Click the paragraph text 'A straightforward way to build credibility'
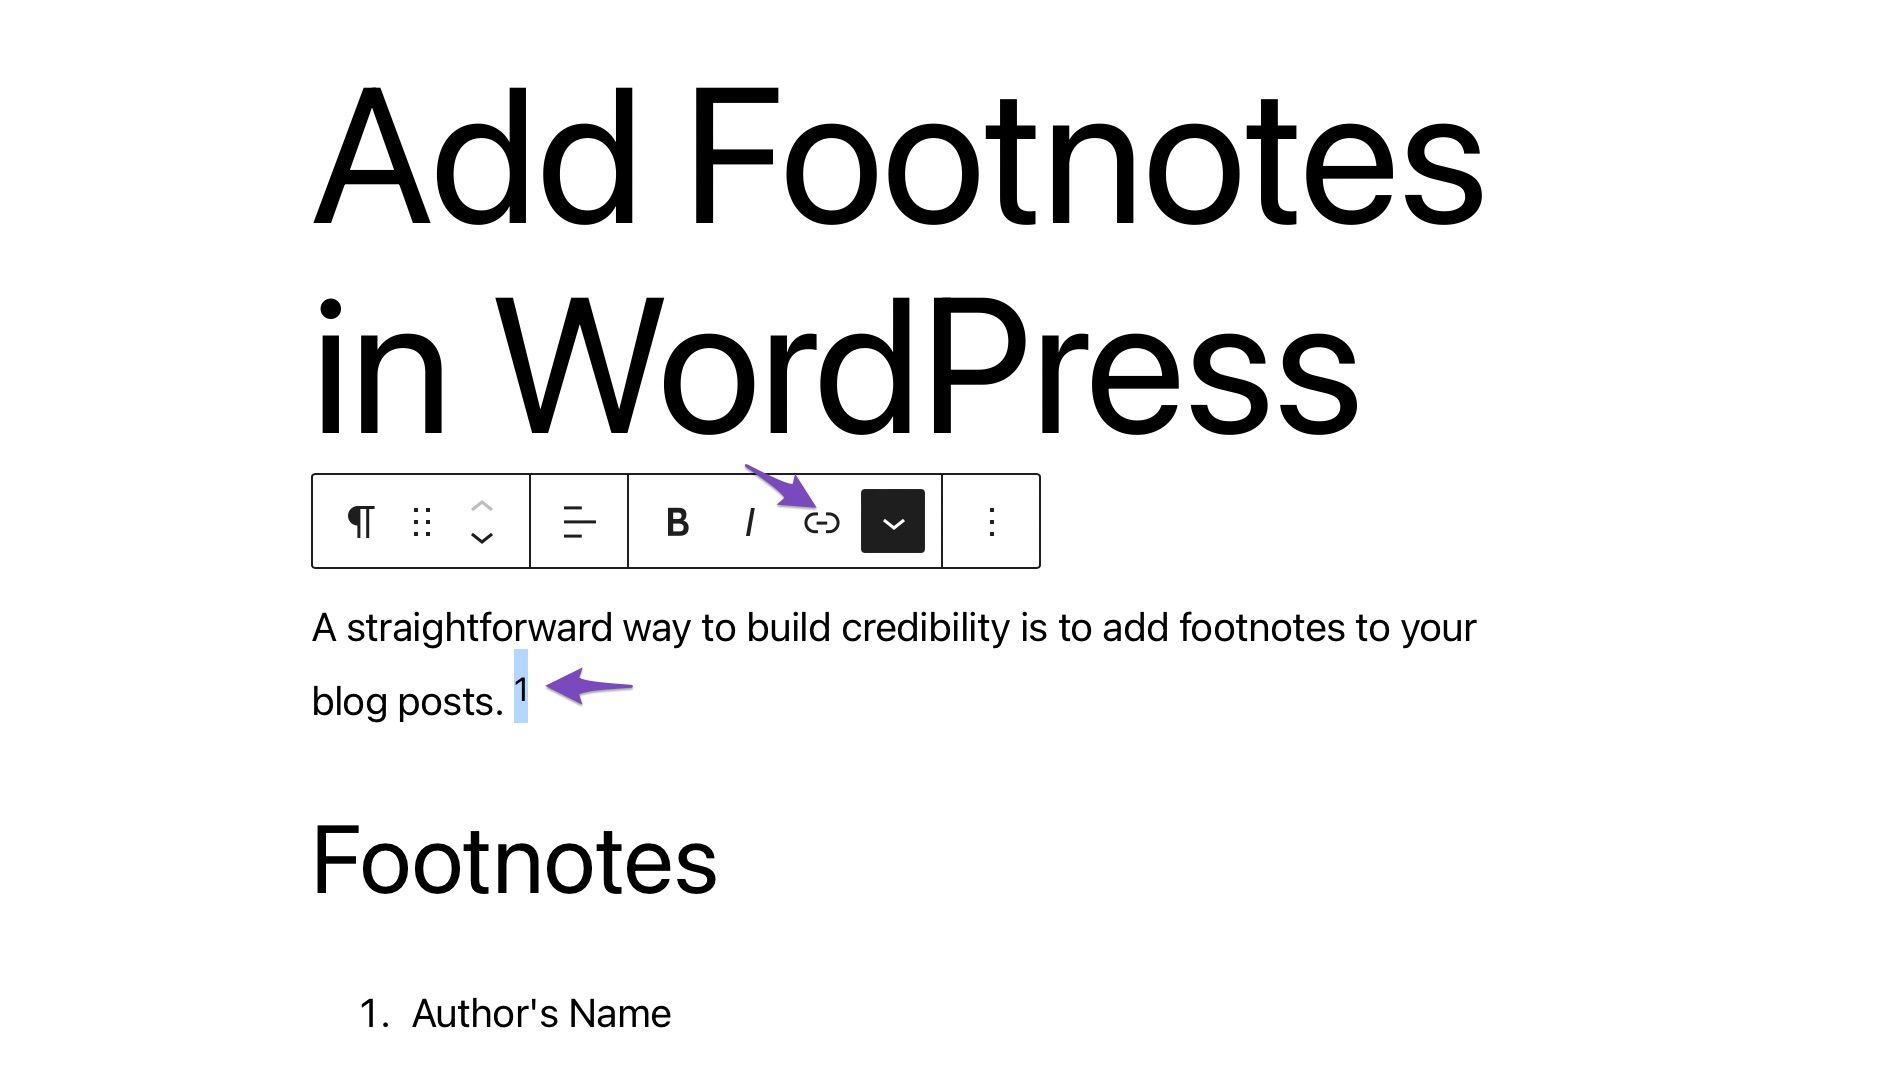 661,628
